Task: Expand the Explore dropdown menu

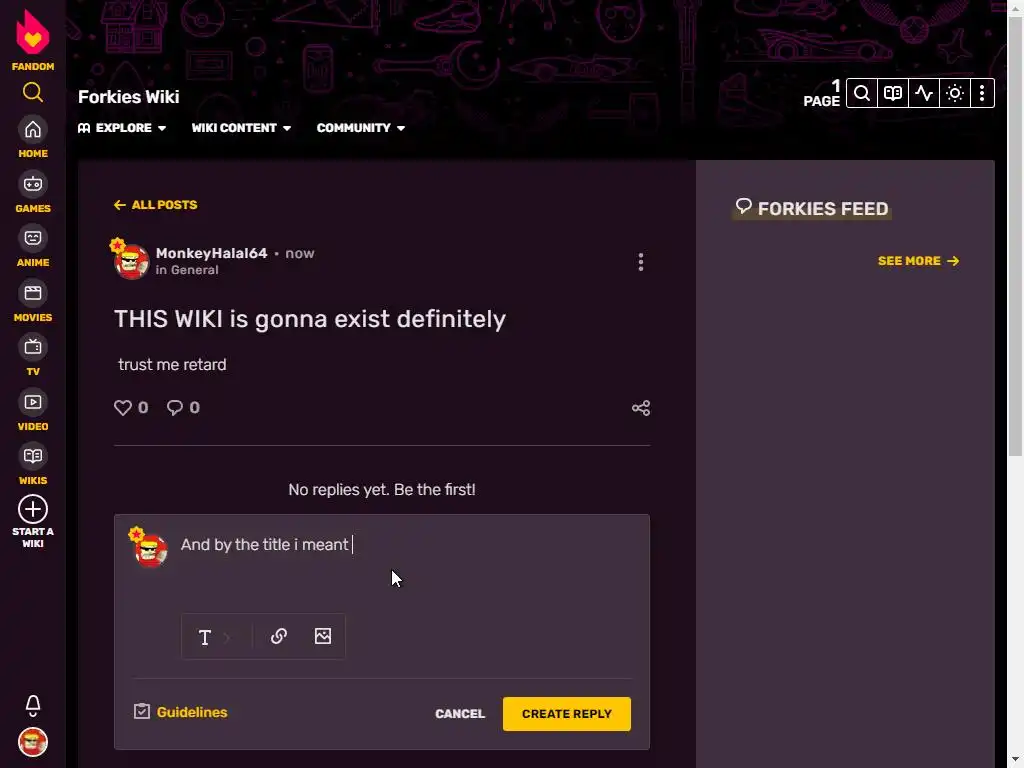Action: [x=122, y=128]
